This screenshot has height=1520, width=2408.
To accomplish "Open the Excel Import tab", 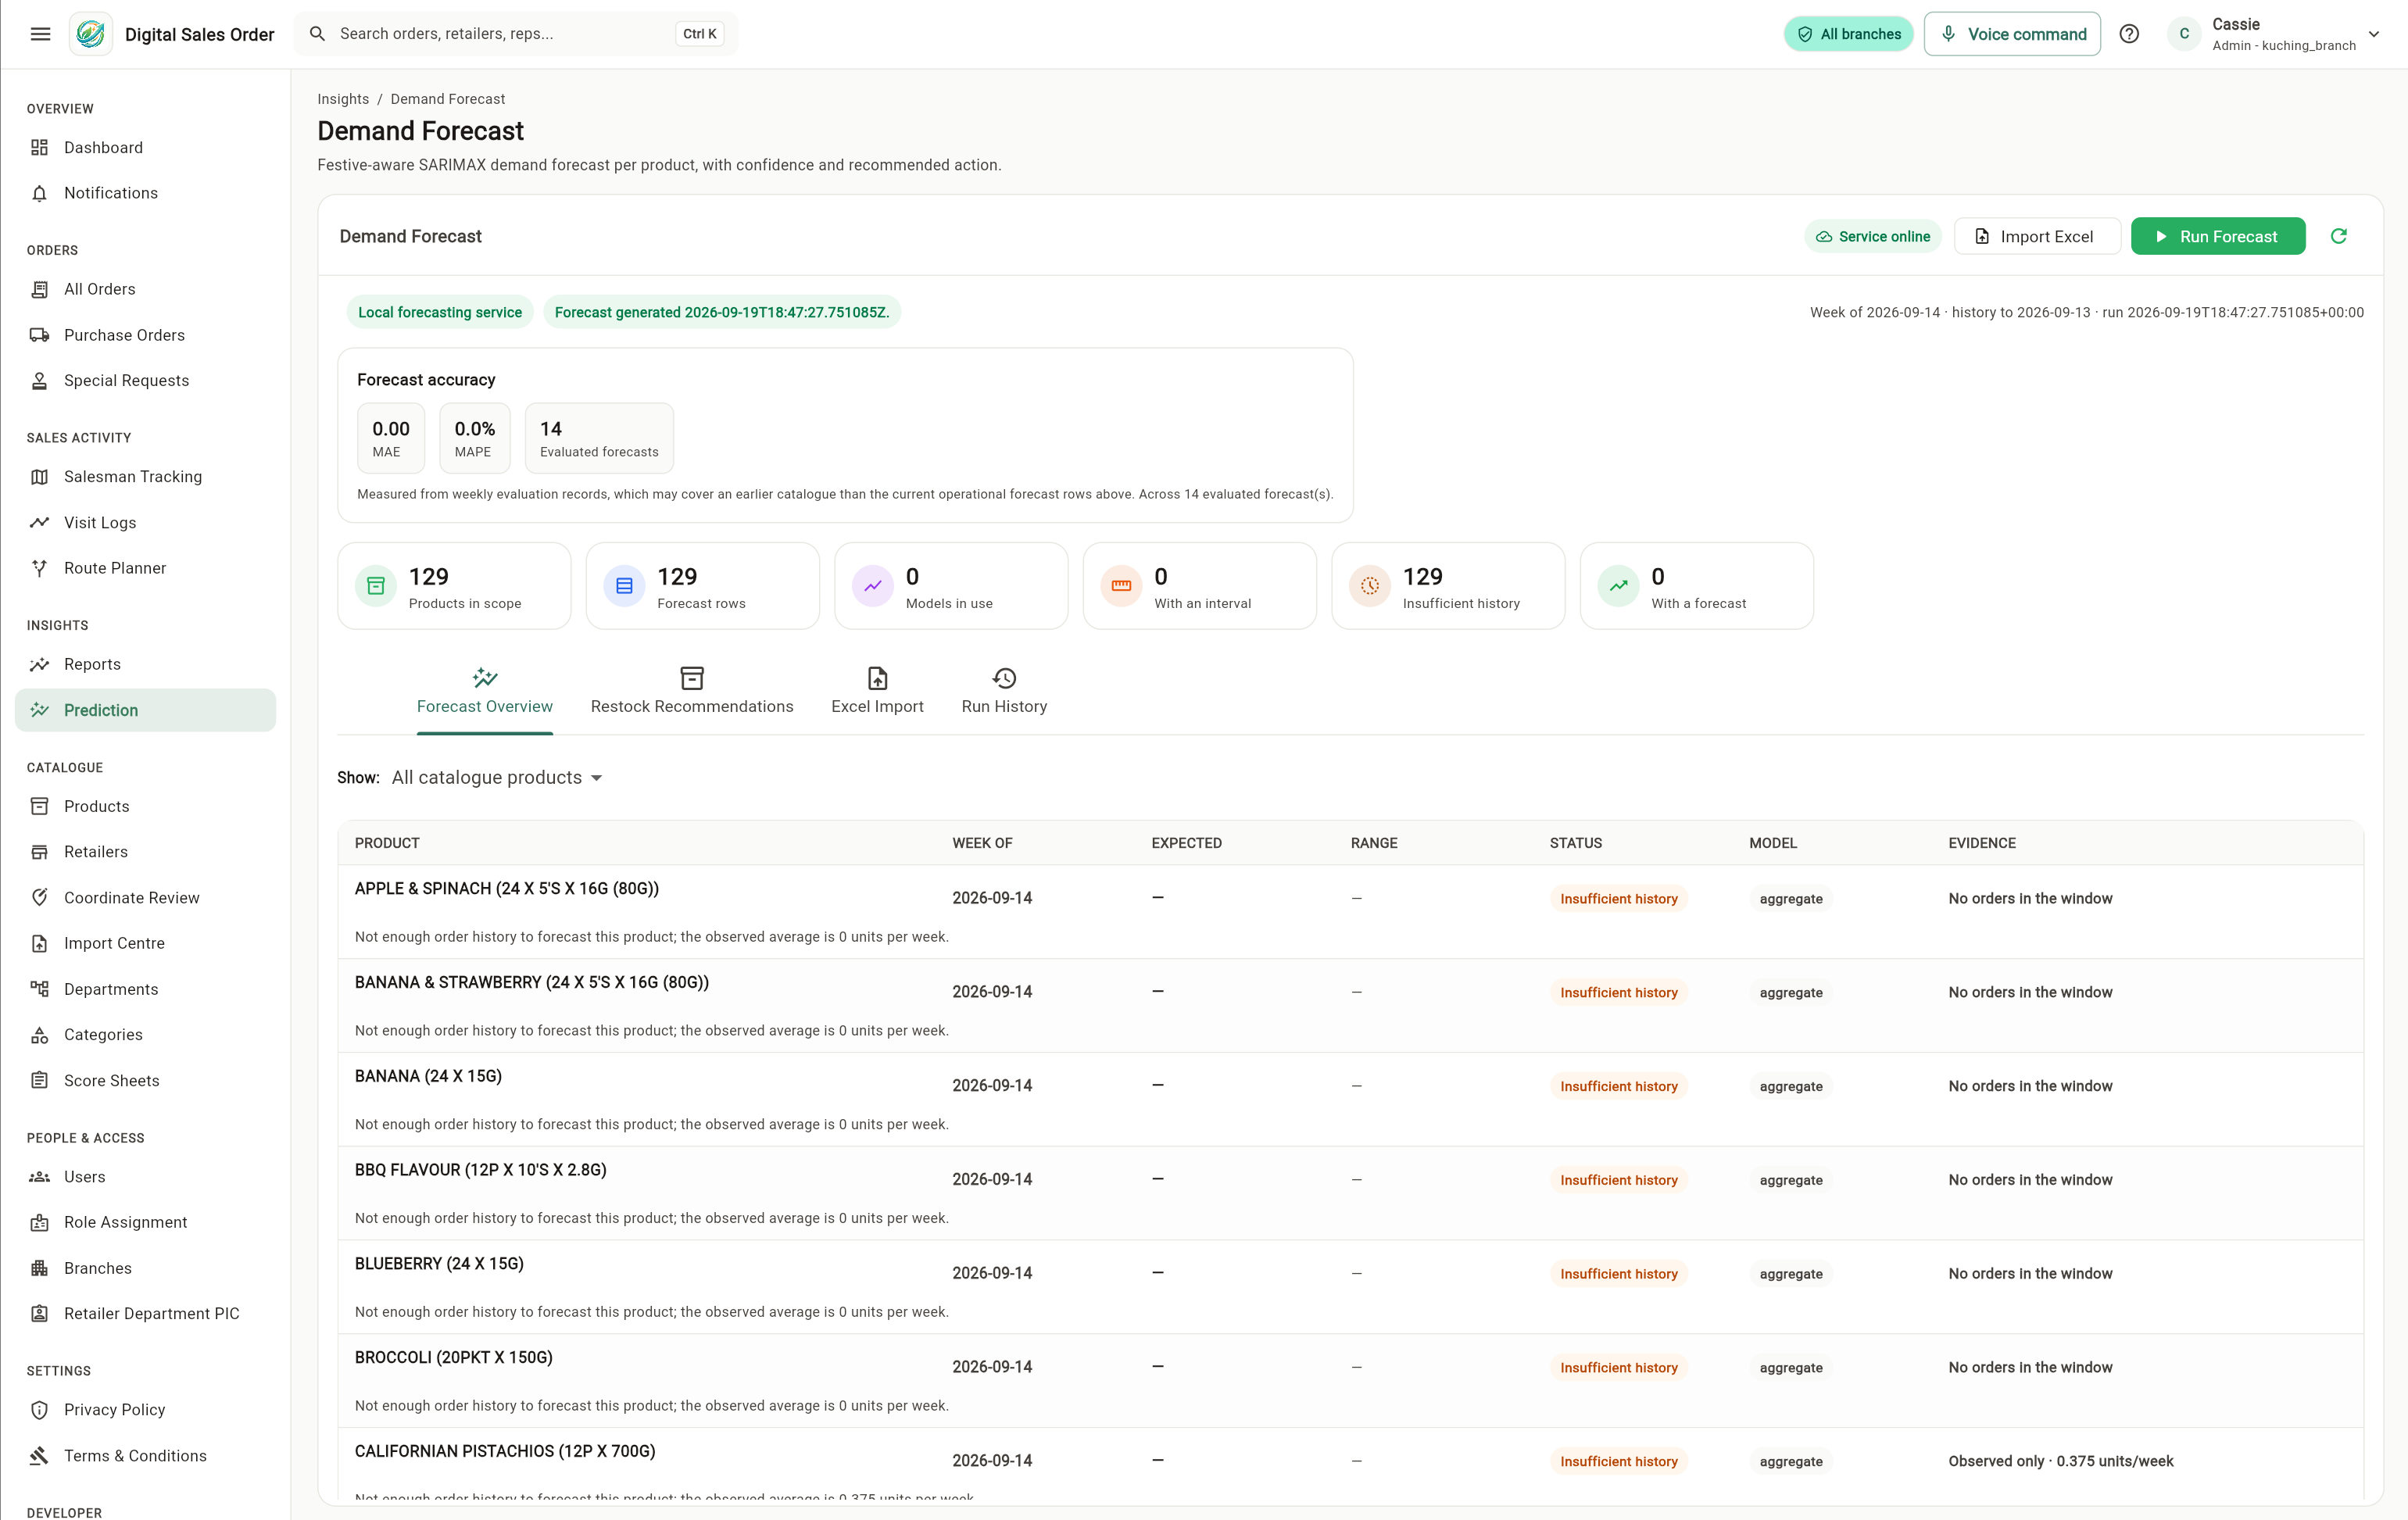I will pos(877,692).
